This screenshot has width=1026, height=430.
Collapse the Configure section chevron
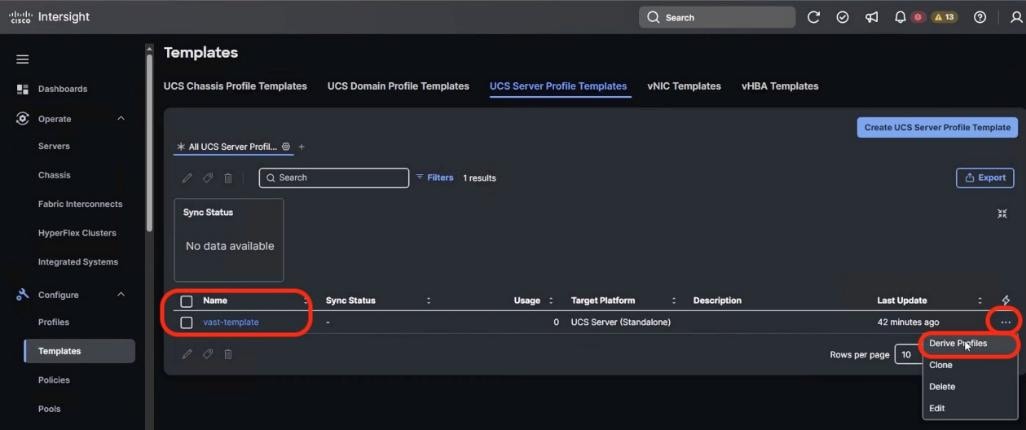(120, 295)
